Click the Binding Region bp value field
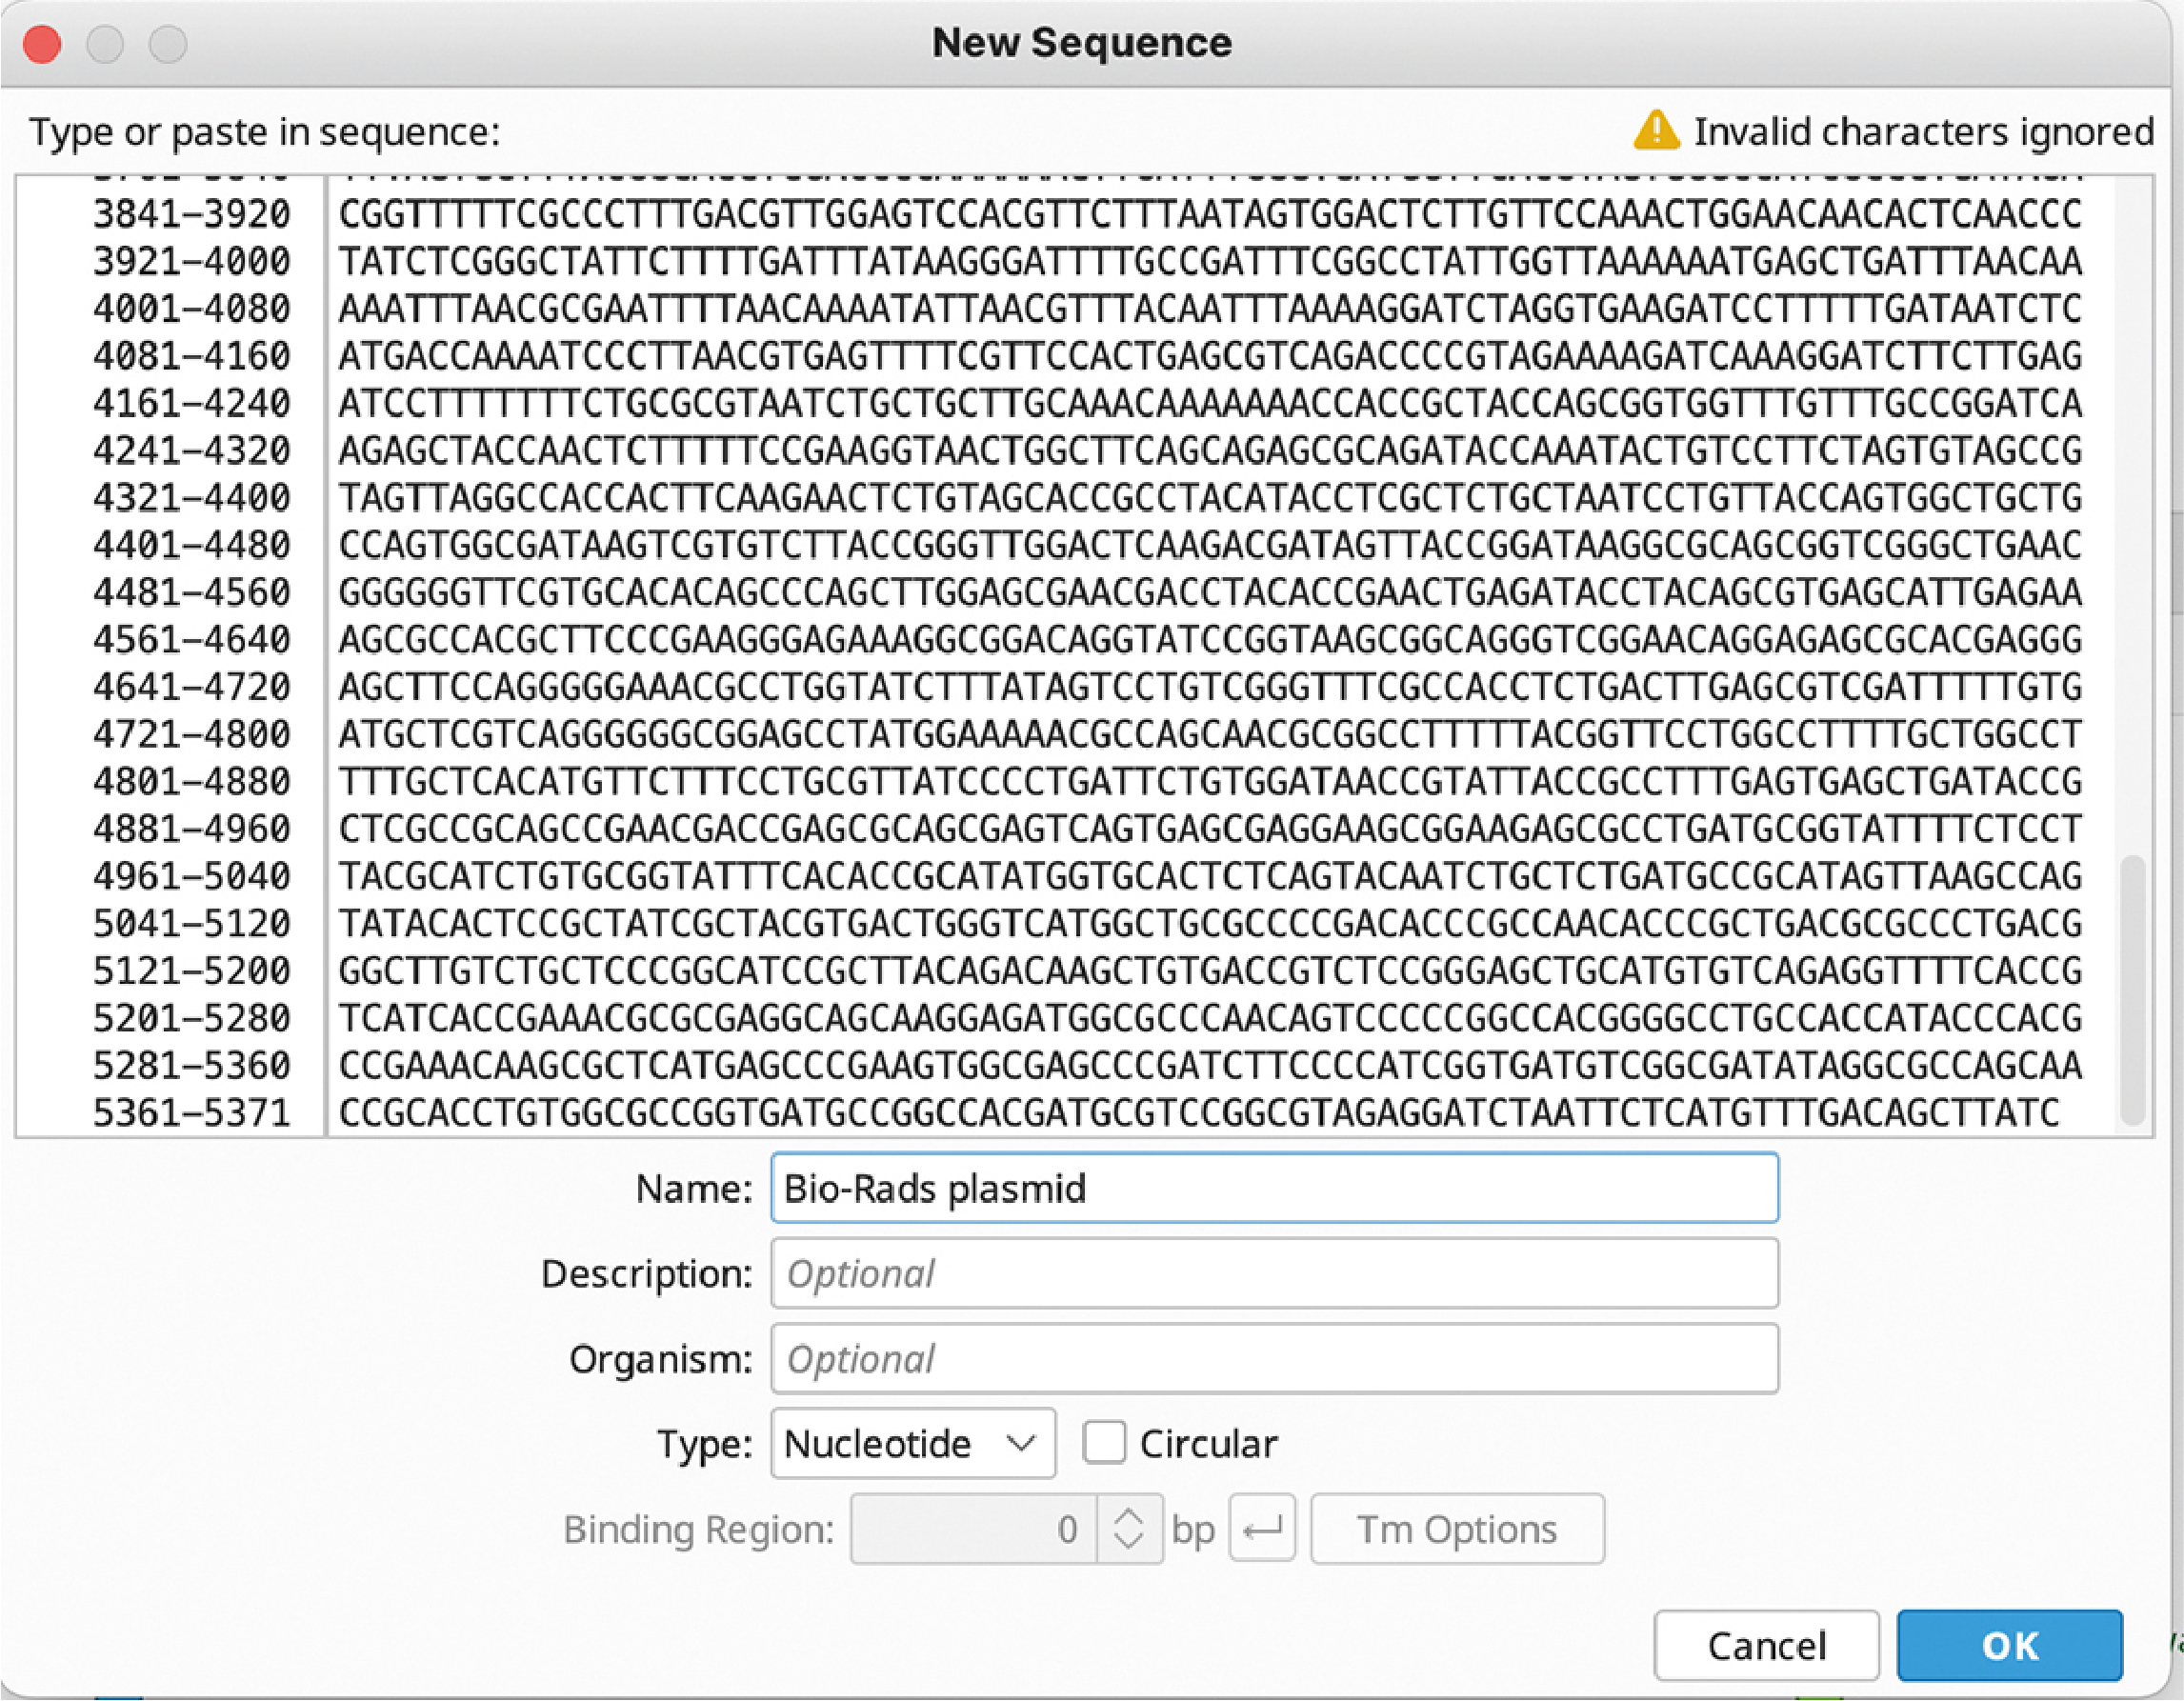The width and height of the screenshot is (2184, 1701). (974, 1529)
